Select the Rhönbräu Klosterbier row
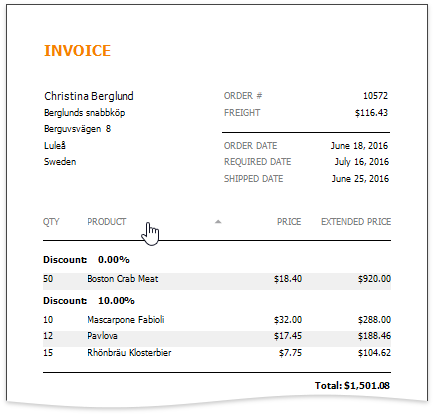 pos(217,353)
